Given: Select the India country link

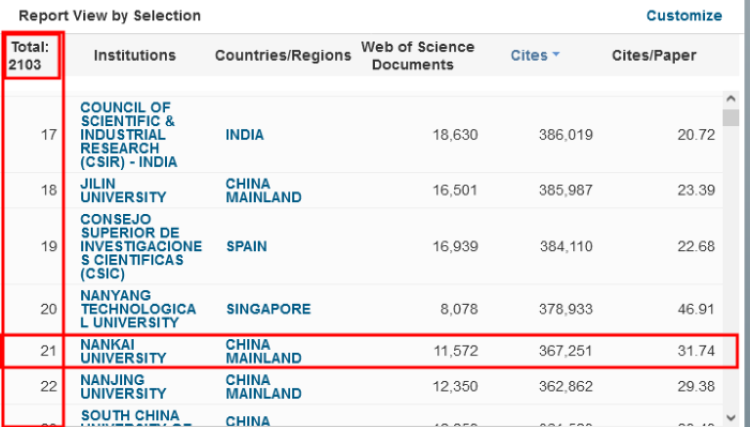Looking at the screenshot, I should [x=244, y=134].
